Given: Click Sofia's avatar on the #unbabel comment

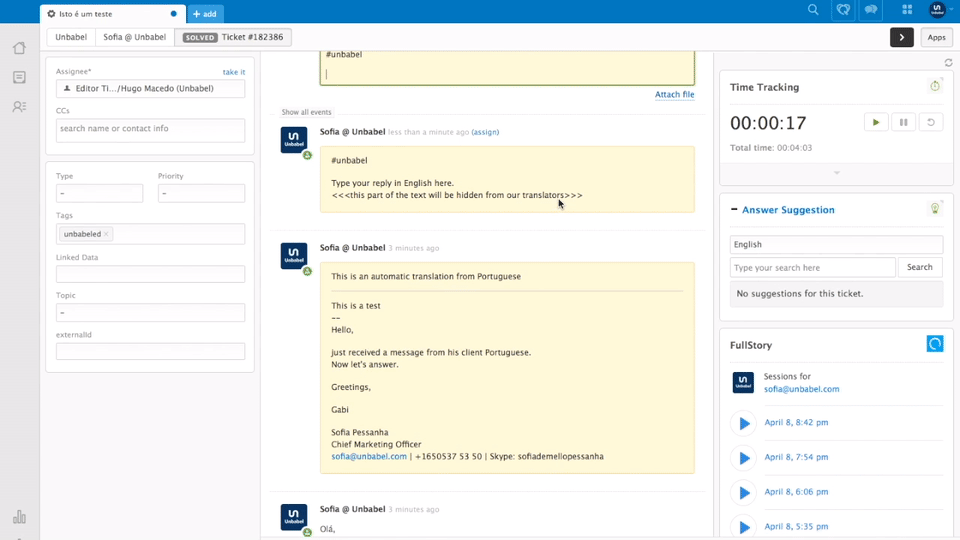Looking at the screenshot, I should (294, 140).
